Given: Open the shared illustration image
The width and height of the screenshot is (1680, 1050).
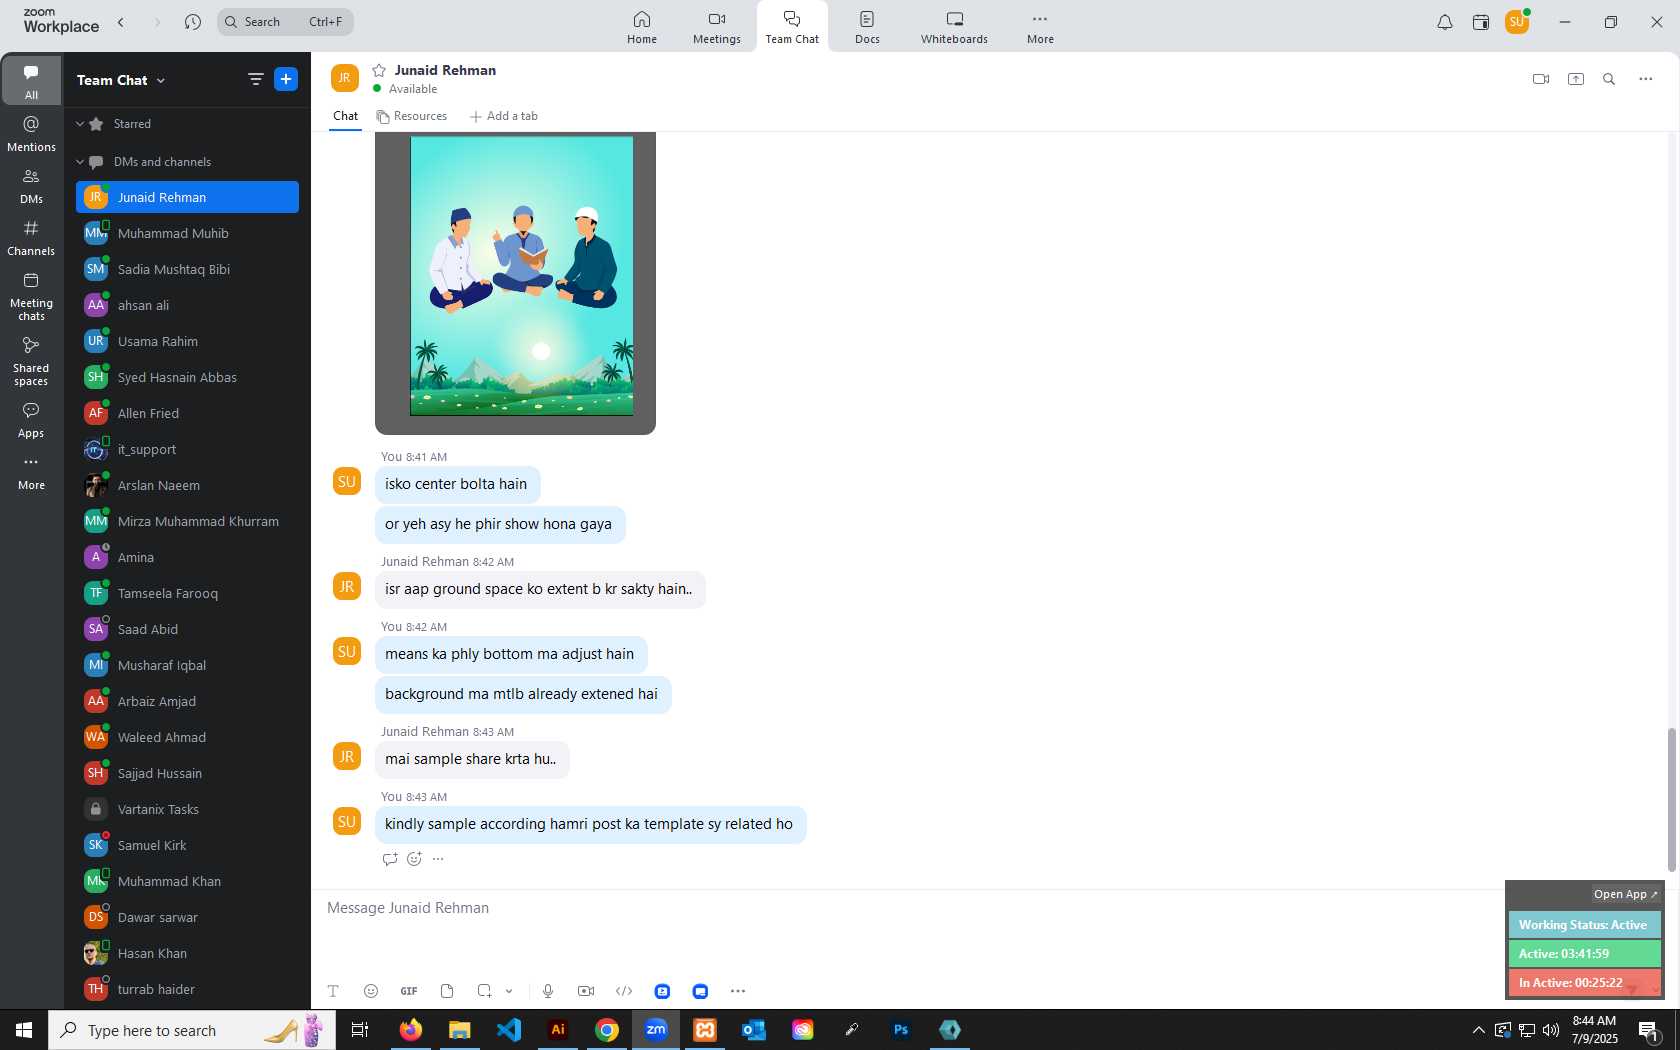Looking at the screenshot, I should 521,276.
